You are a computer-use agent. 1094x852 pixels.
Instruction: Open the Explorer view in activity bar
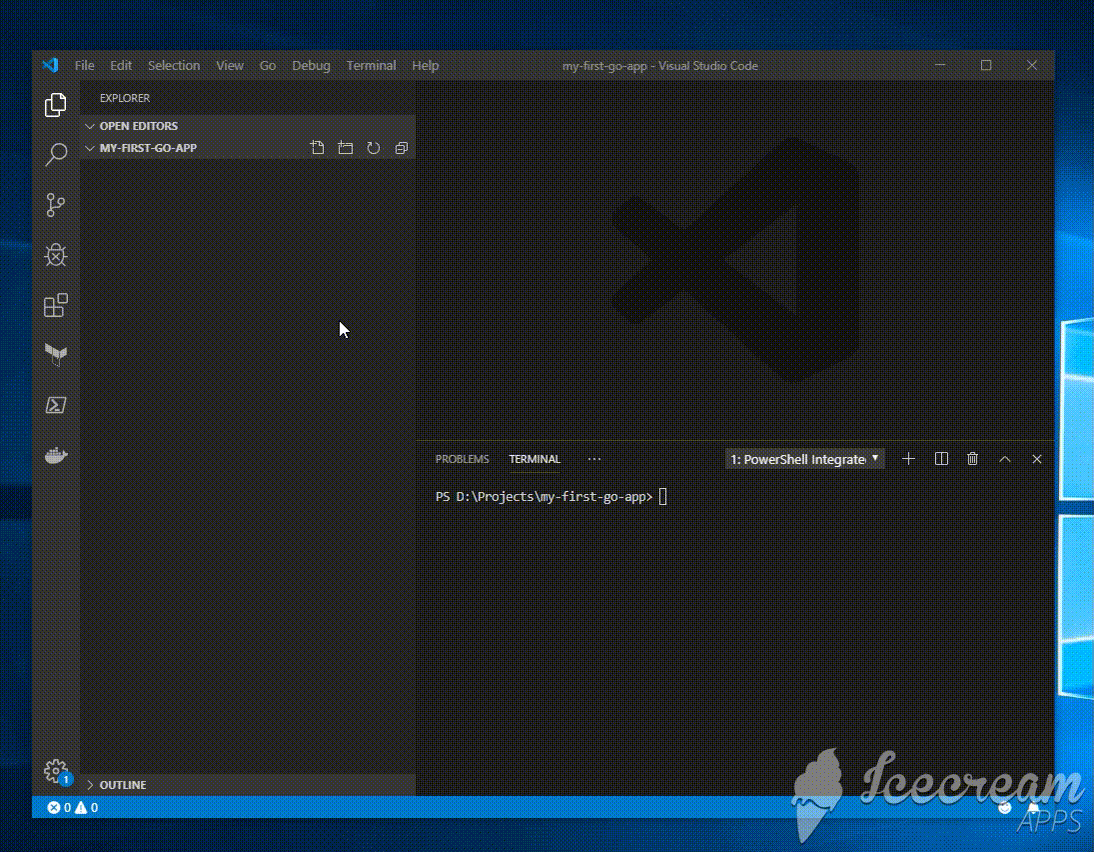tap(55, 105)
